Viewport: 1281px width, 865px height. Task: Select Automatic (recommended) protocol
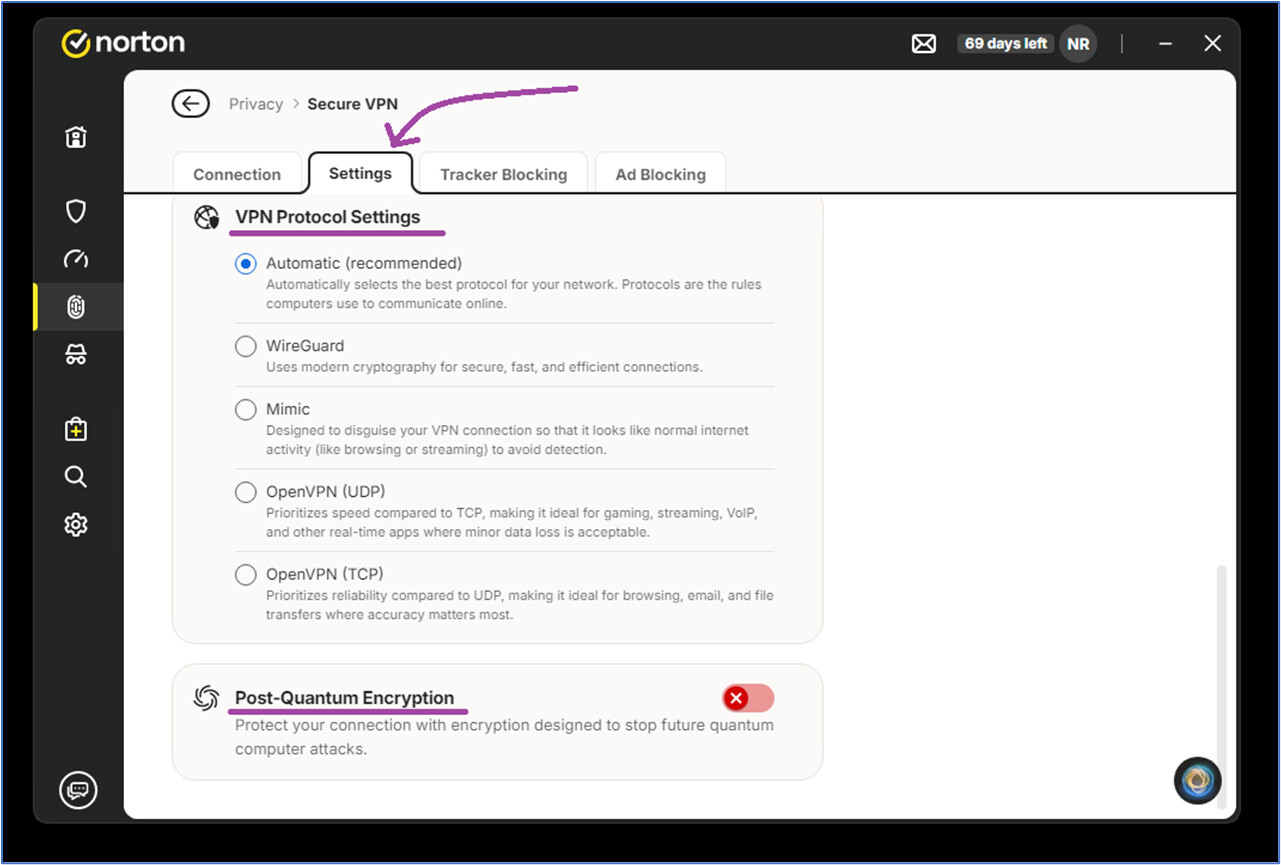click(x=246, y=264)
